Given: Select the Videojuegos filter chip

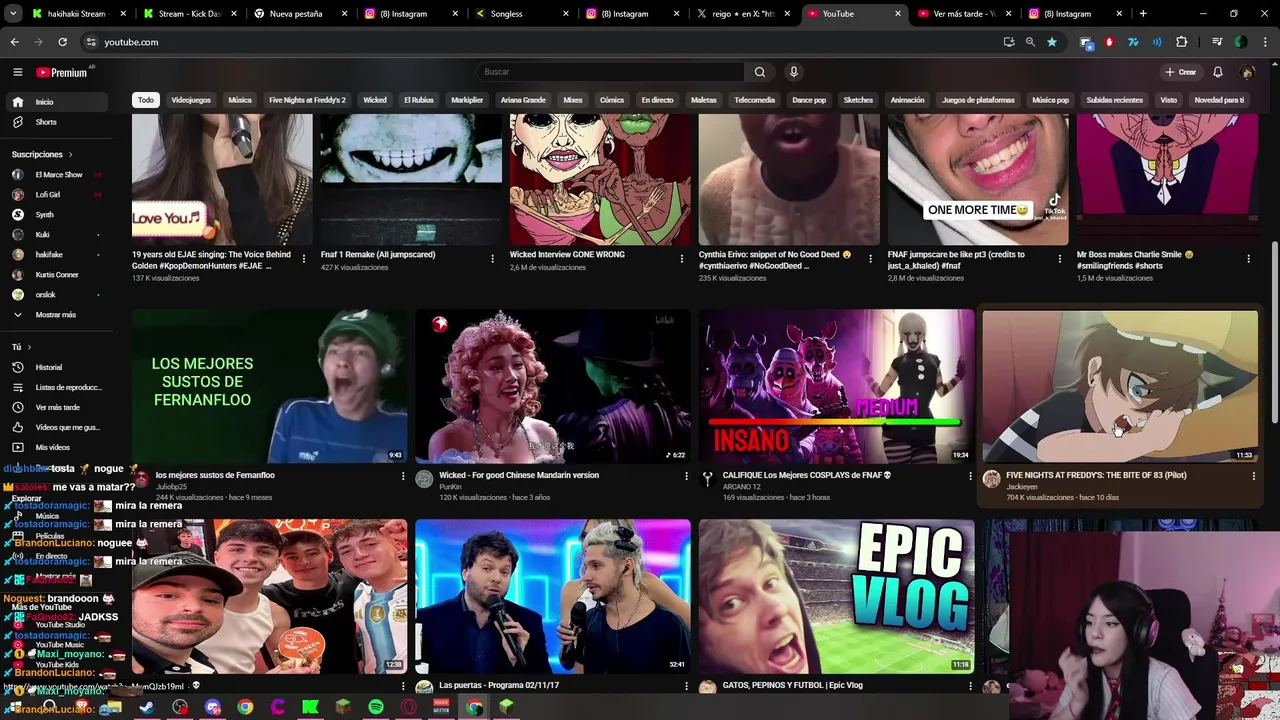Looking at the screenshot, I should [x=191, y=100].
